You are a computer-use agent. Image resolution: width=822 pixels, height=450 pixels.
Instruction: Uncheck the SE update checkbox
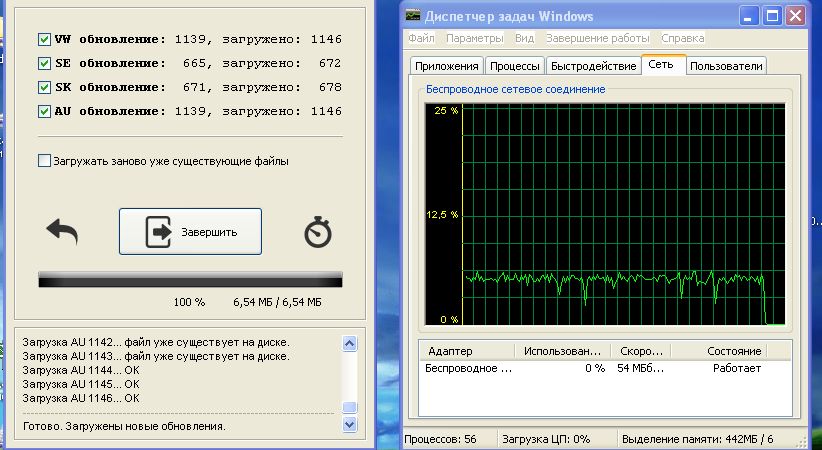pyautogui.click(x=44, y=63)
